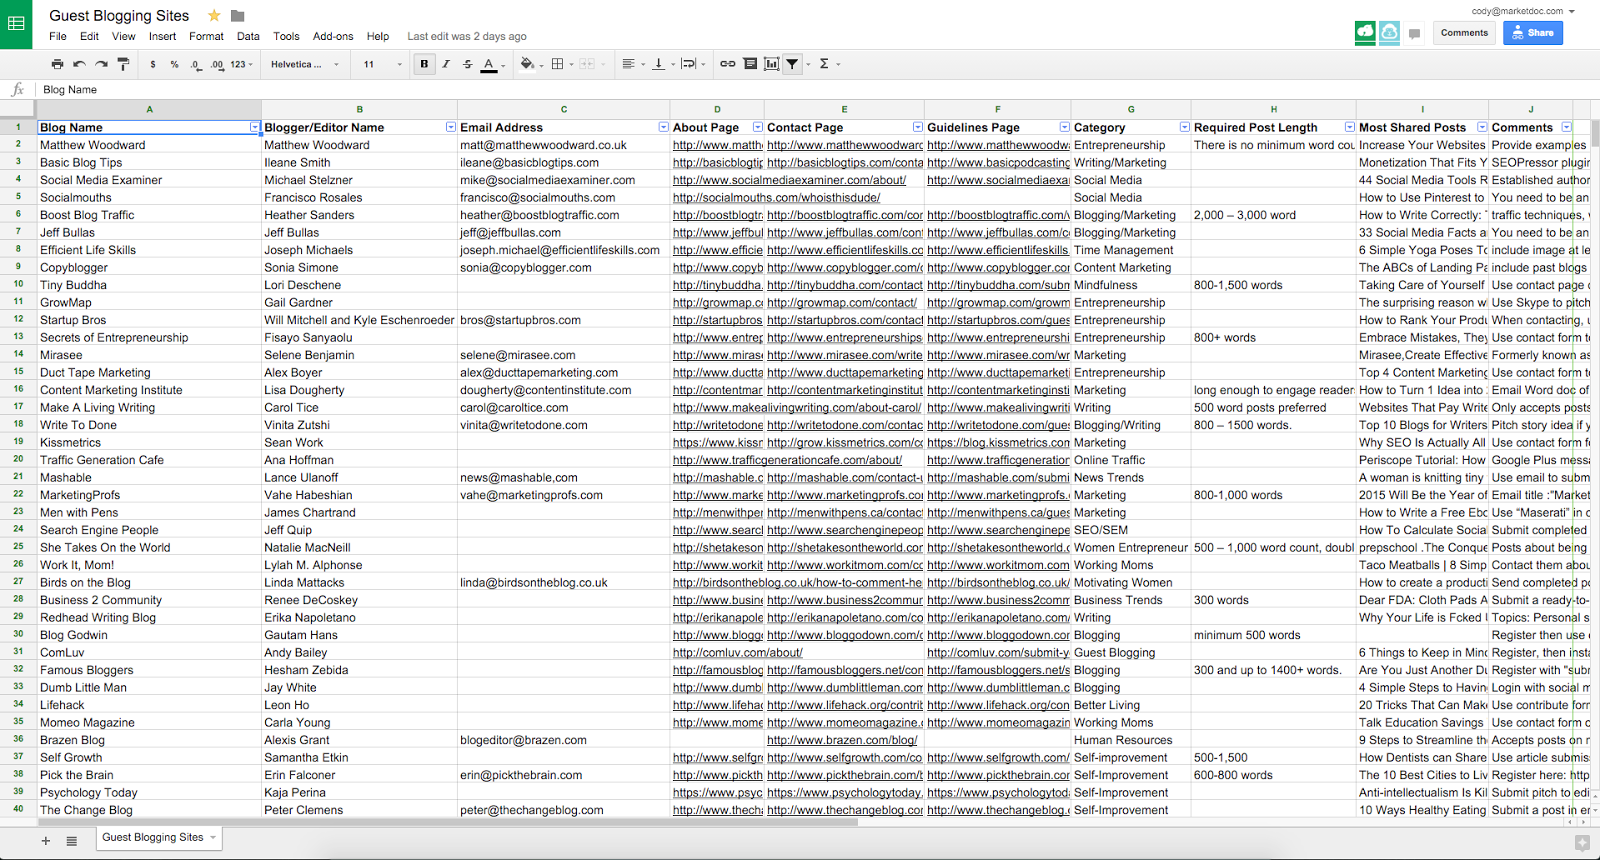Click the Explore icon at bottom right
This screenshot has width=1600, height=860.
(x=1581, y=843)
